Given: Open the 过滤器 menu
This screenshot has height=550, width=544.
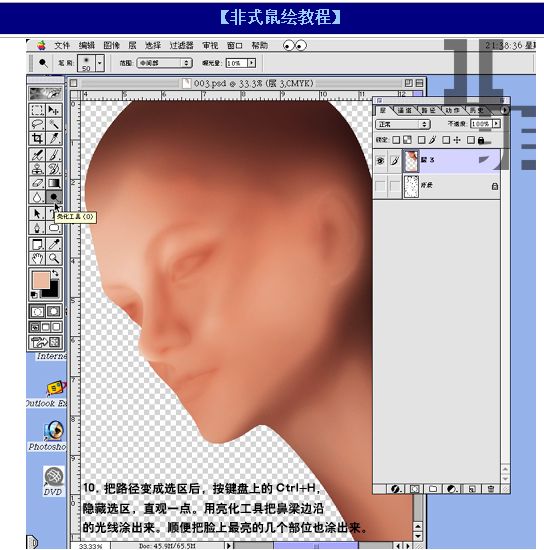Looking at the screenshot, I should (181, 46).
